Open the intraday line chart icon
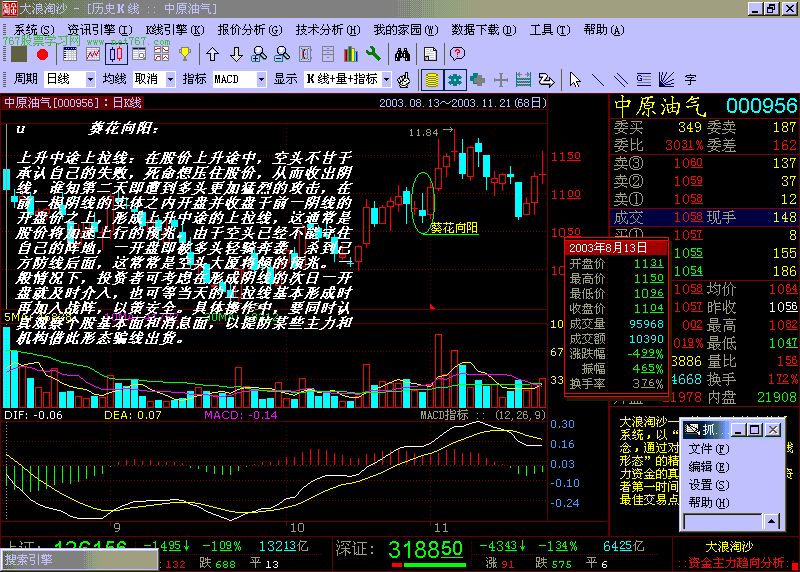This screenshot has height=572, width=800. 93,54
